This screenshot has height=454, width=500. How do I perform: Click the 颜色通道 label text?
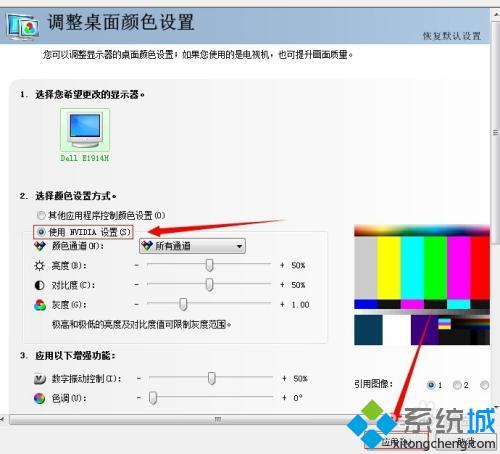78,246
